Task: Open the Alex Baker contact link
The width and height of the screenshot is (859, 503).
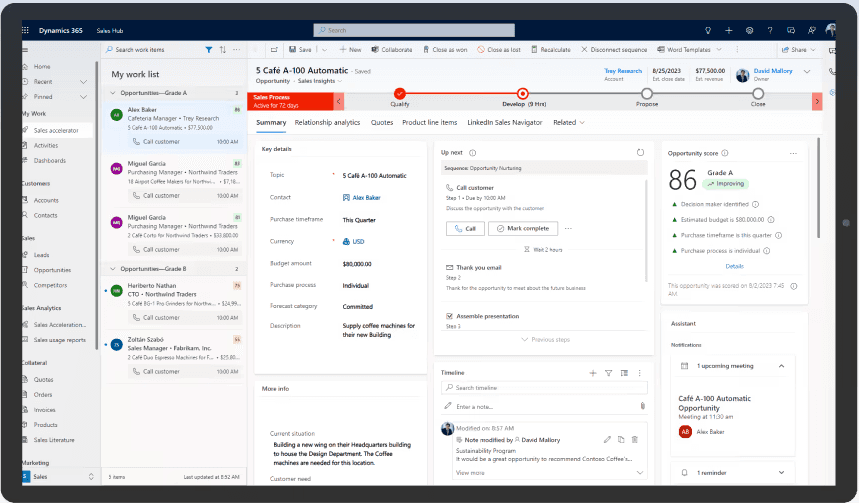Action: 366,198
